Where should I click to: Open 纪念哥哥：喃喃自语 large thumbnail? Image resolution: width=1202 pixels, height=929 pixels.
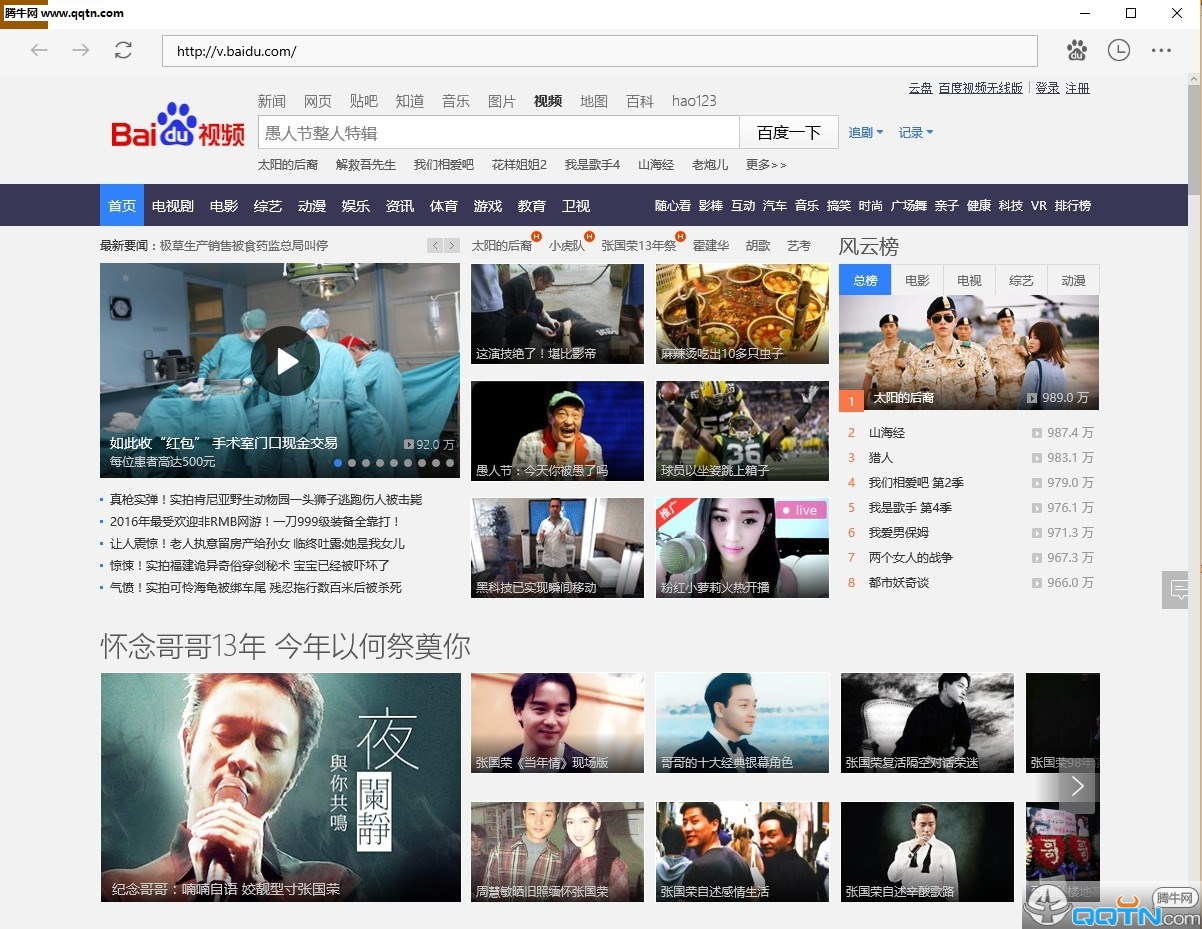coord(281,787)
